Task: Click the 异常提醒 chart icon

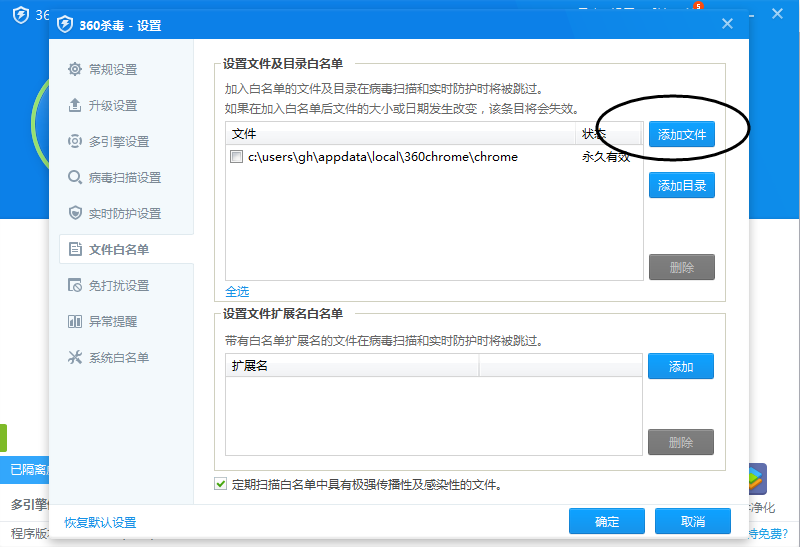Action: (x=75, y=321)
